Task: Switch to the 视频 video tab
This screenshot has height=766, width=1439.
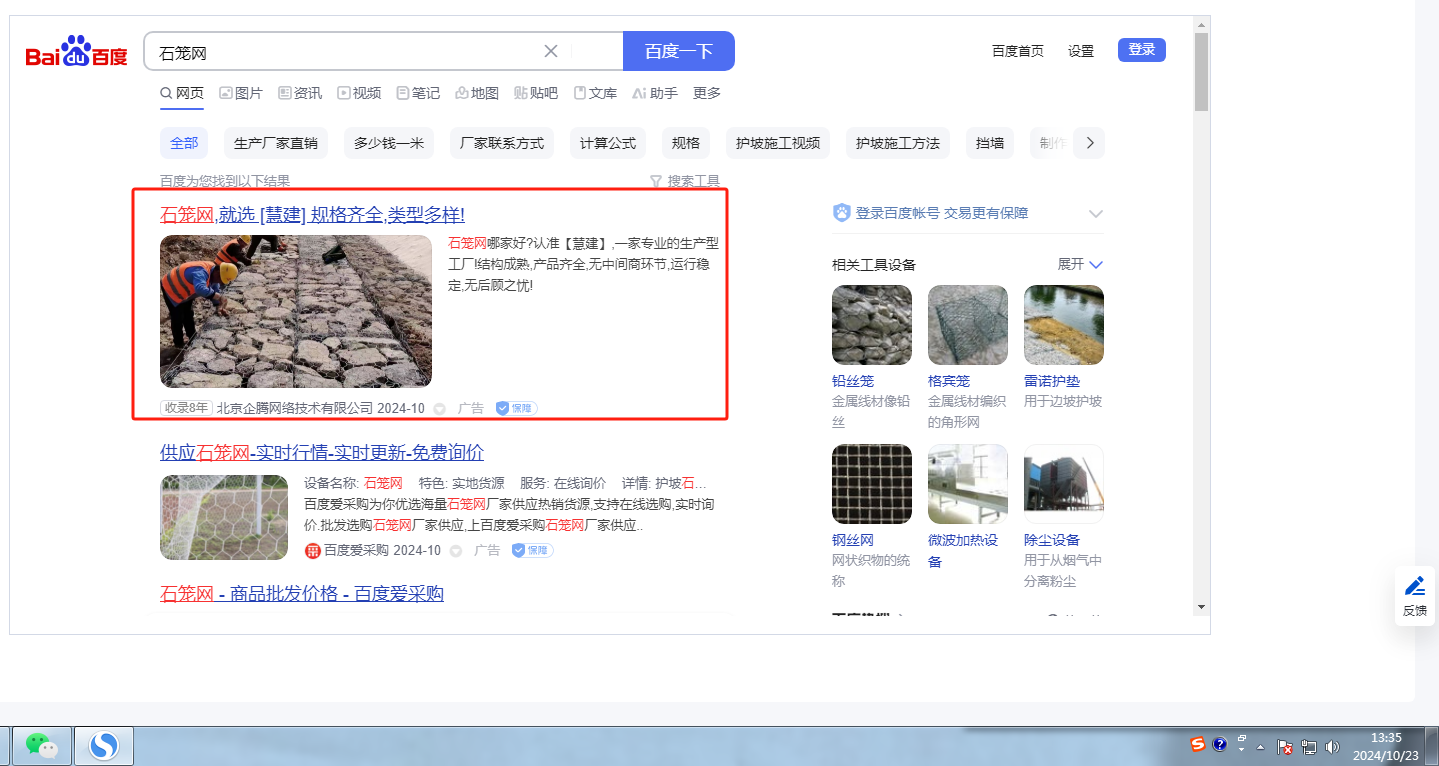Action: tap(359, 93)
